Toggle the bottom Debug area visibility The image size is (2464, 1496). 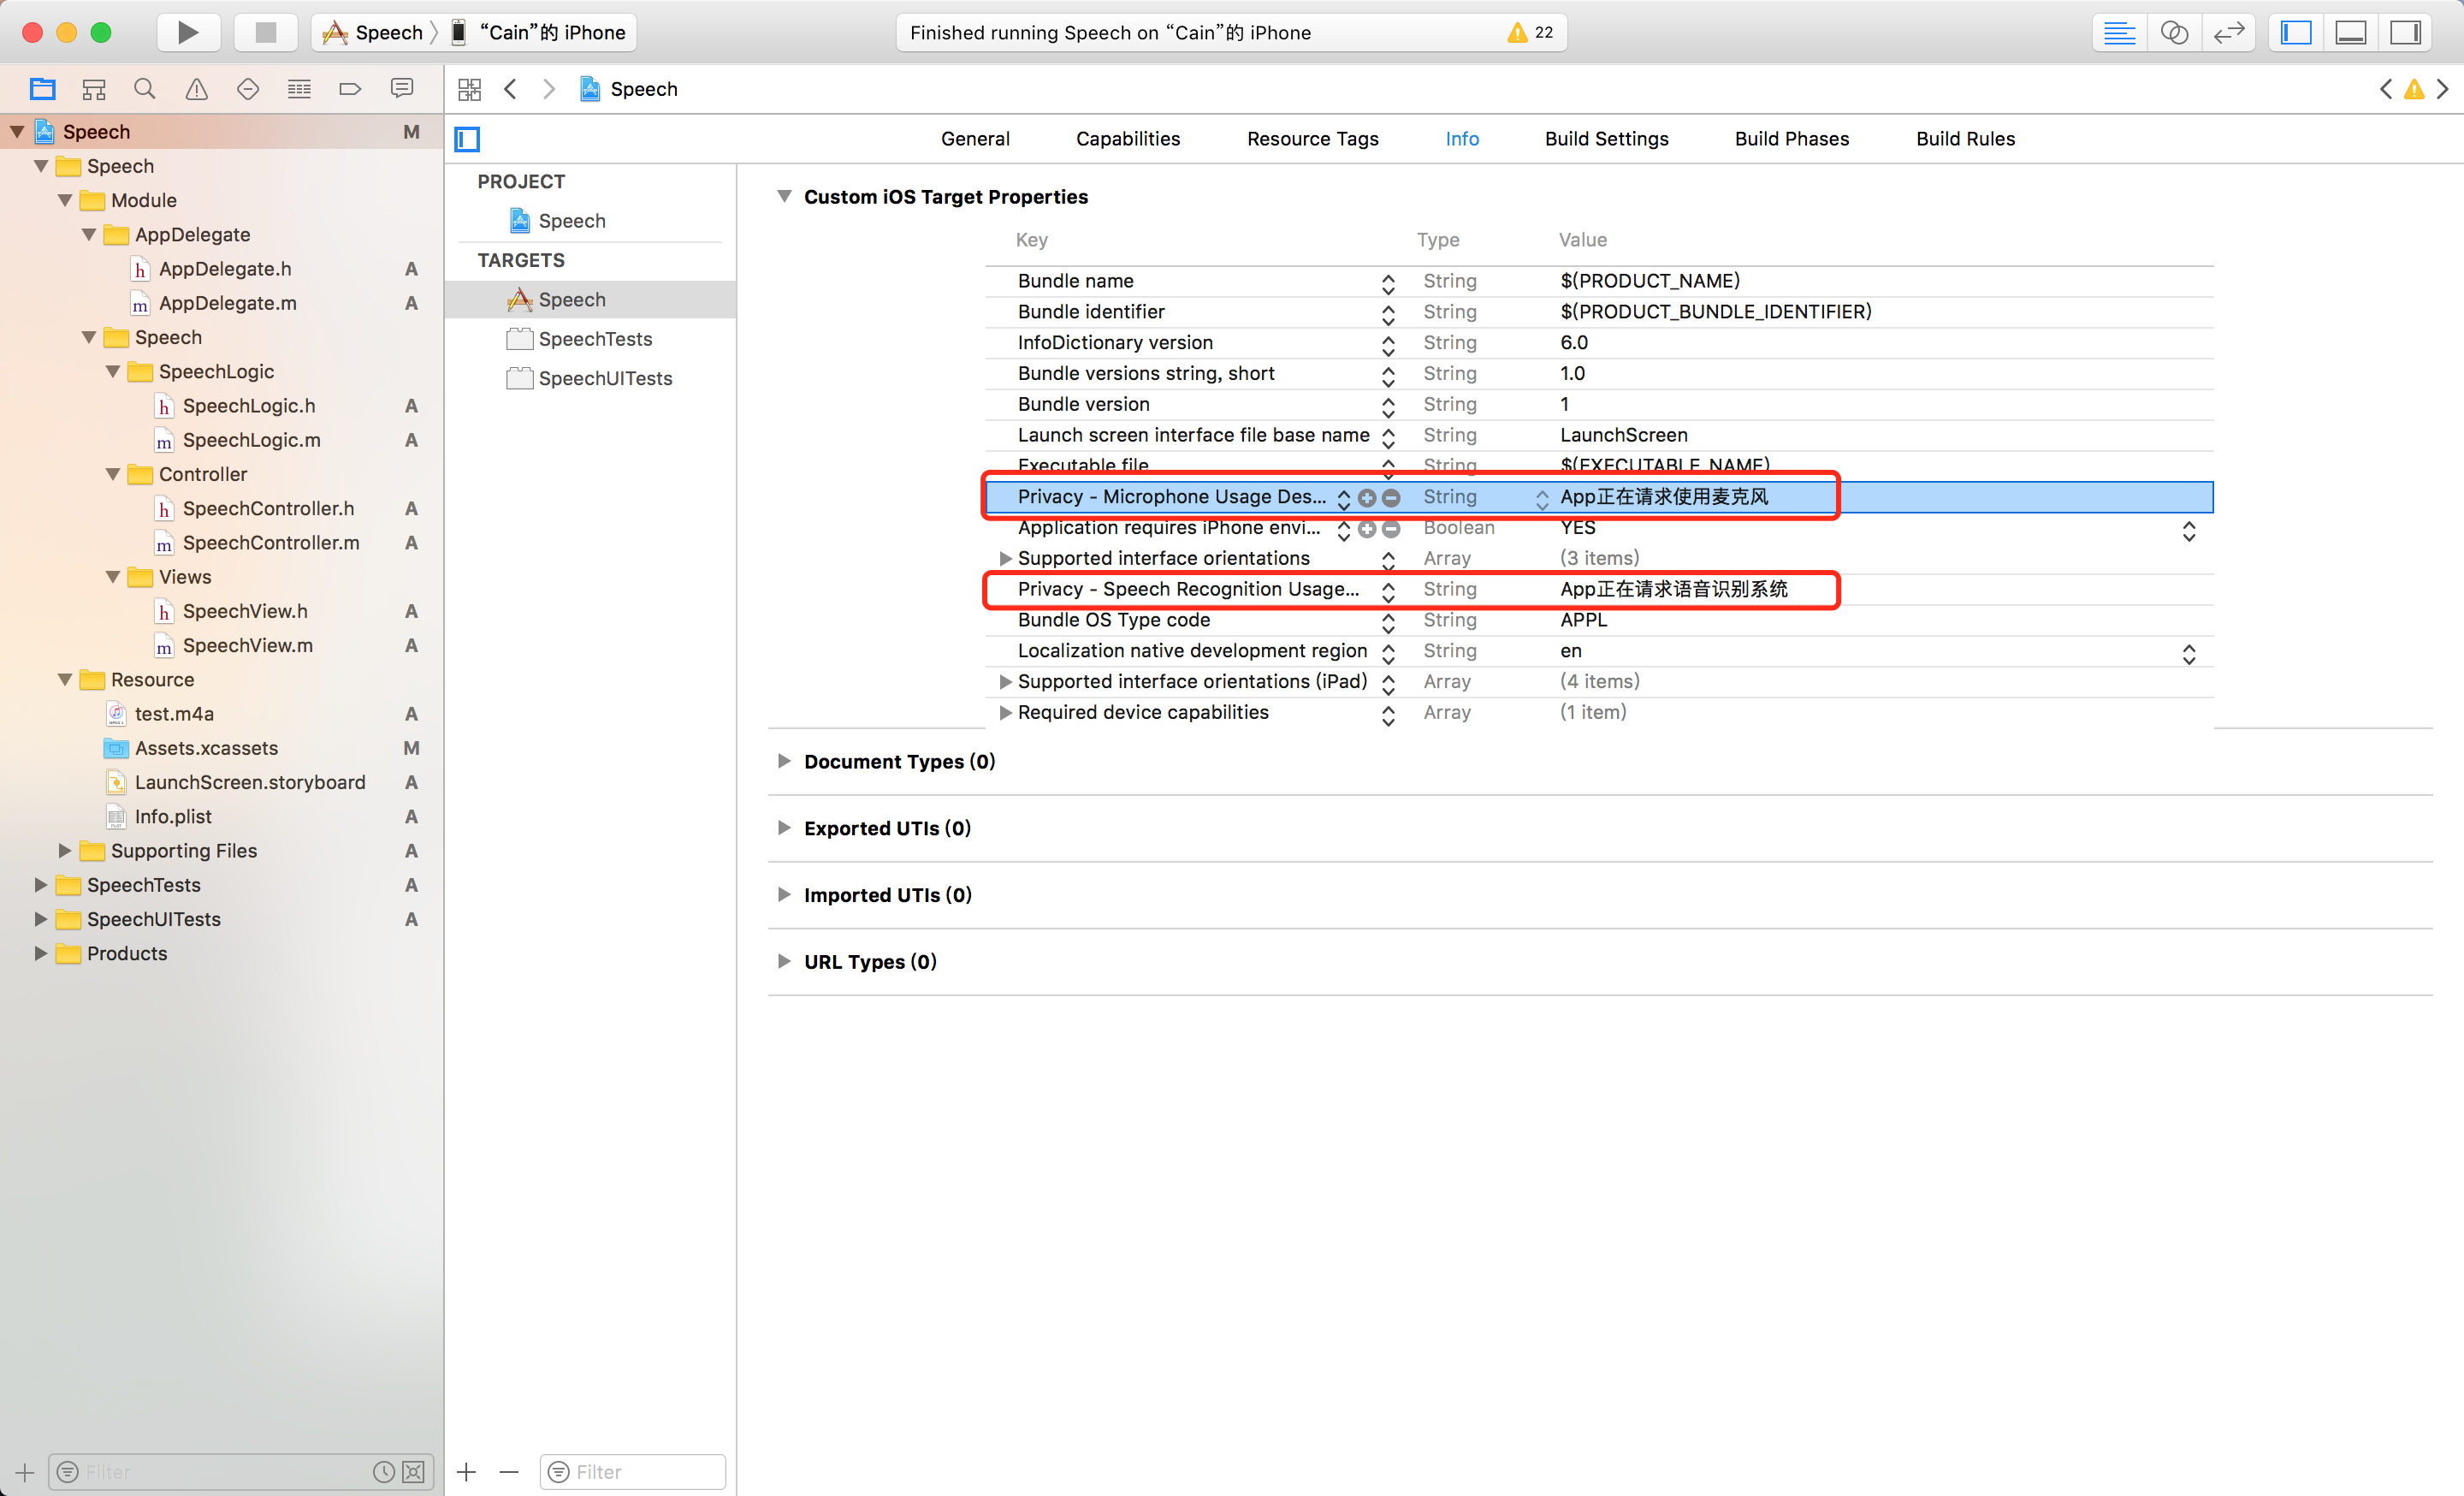pos(2350,32)
